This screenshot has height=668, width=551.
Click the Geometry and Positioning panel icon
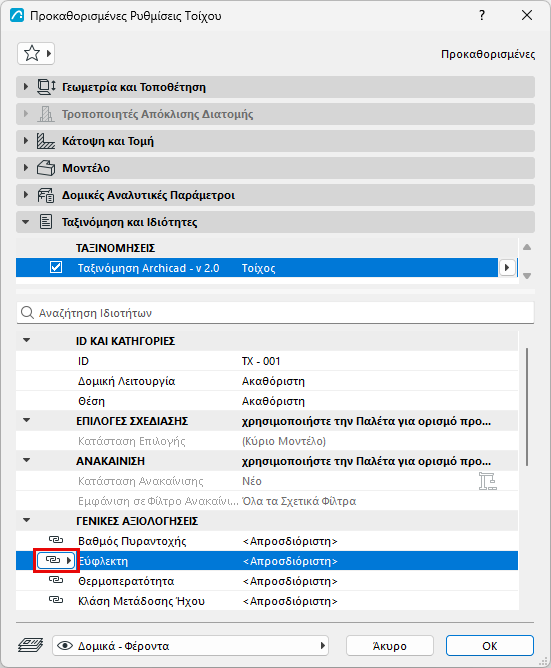click(46, 87)
